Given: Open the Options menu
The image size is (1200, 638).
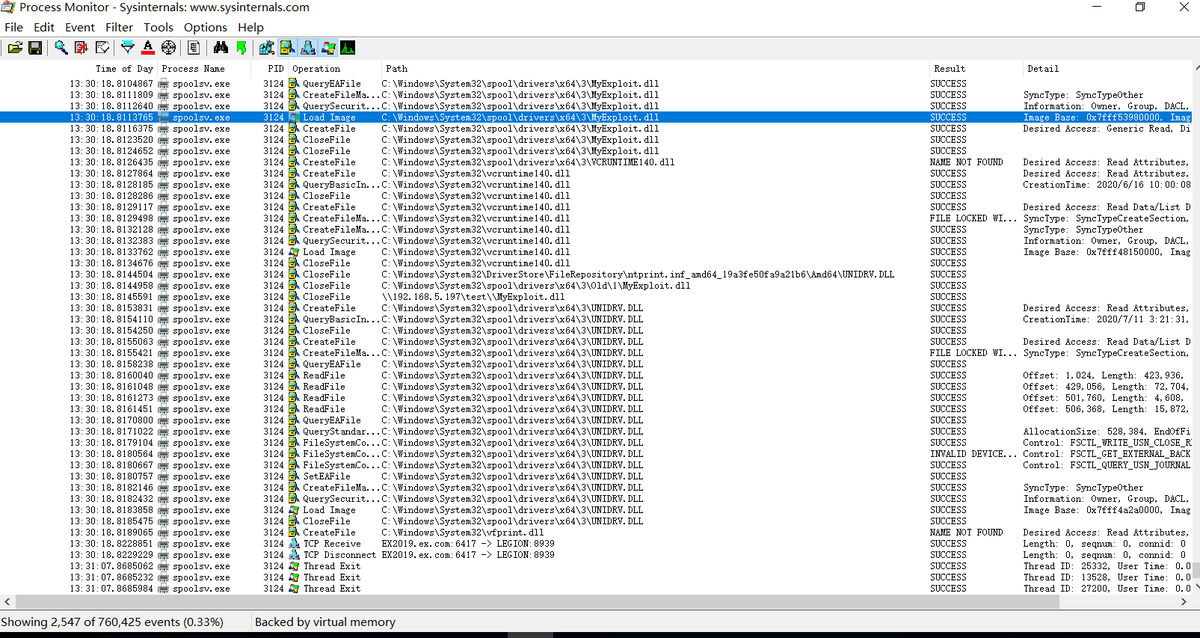Looking at the screenshot, I should (x=205, y=27).
